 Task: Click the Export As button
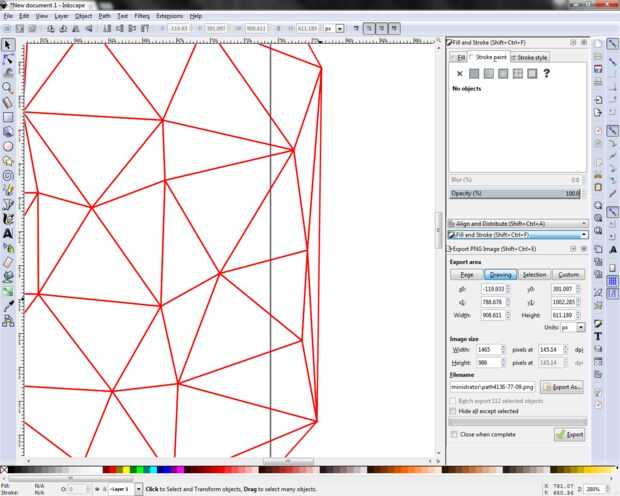[562, 387]
